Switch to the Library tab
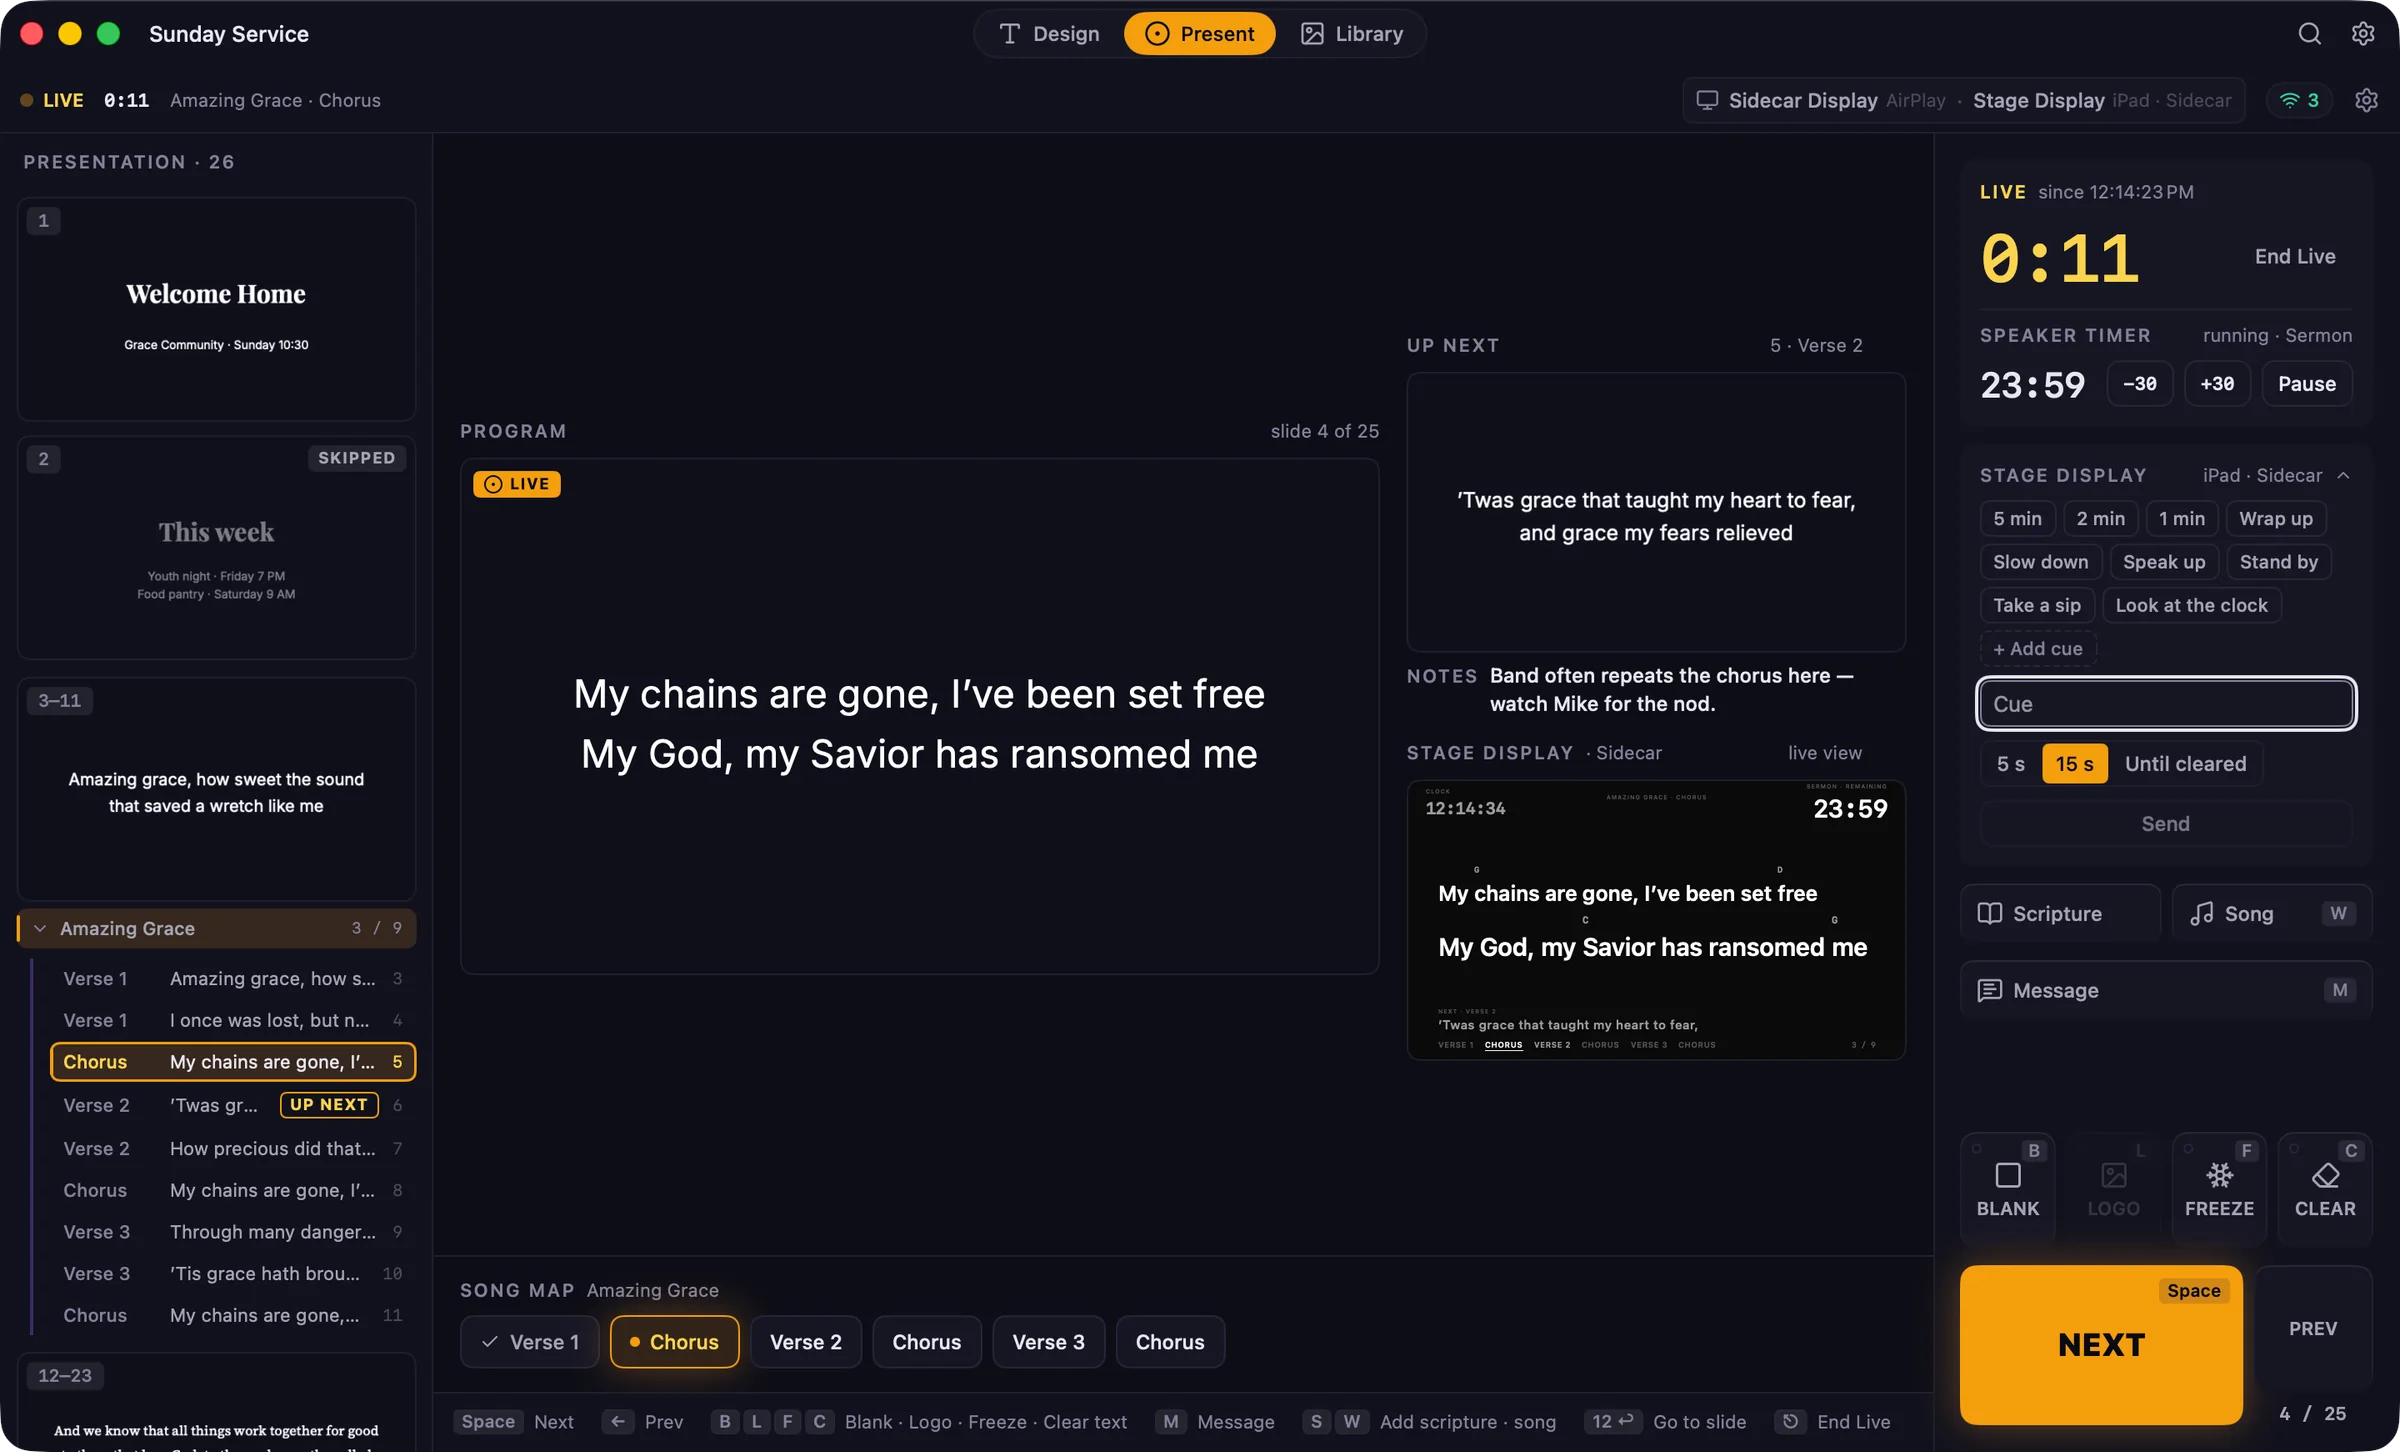The height and width of the screenshot is (1452, 2400). click(1351, 34)
